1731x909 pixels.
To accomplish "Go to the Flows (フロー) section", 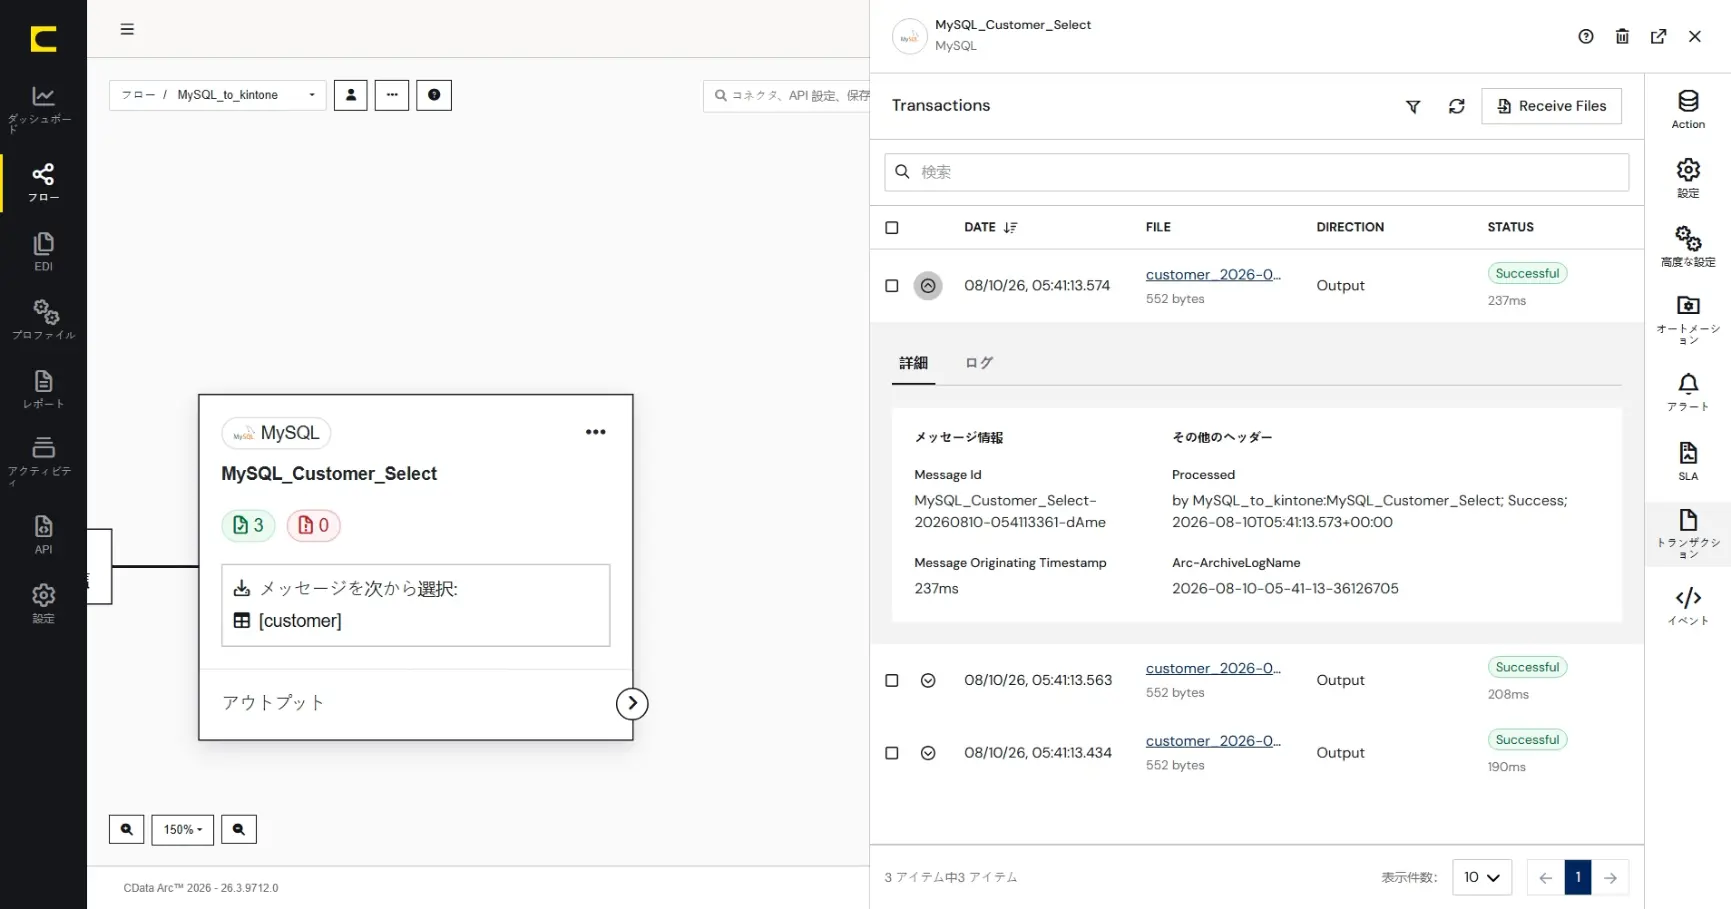I will click(43, 183).
